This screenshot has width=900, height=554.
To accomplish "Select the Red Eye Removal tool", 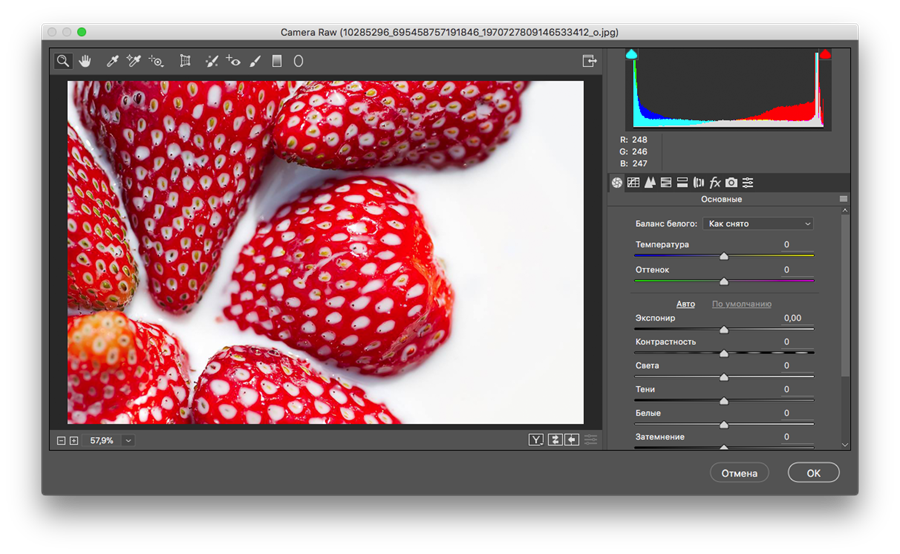I will pos(234,61).
